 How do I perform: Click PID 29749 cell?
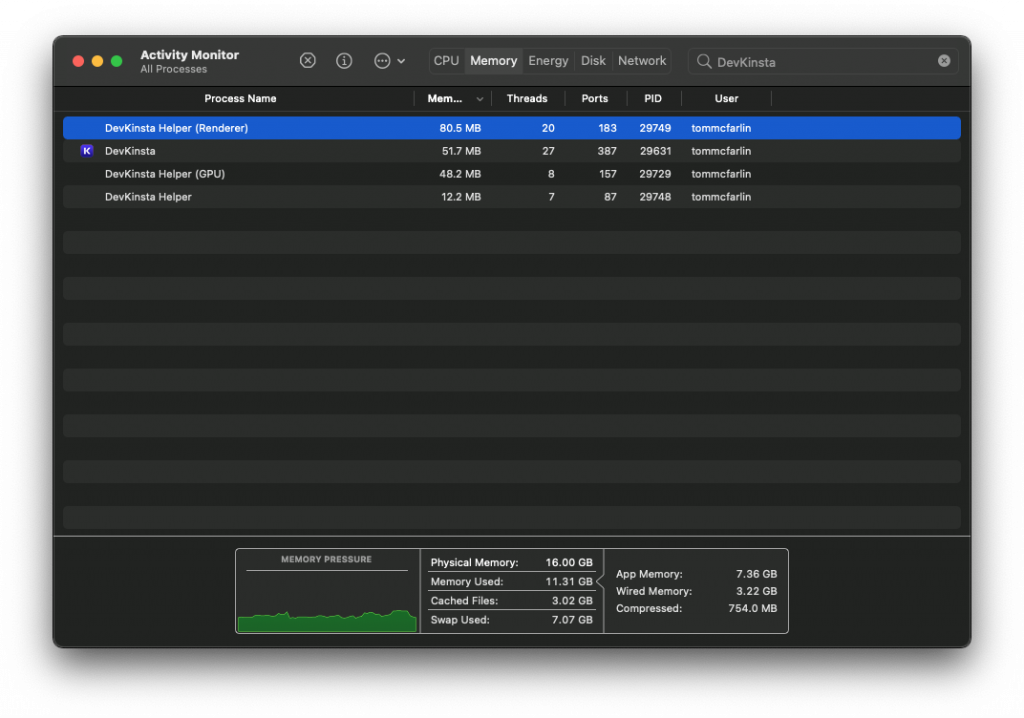pyautogui.click(x=655, y=128)
